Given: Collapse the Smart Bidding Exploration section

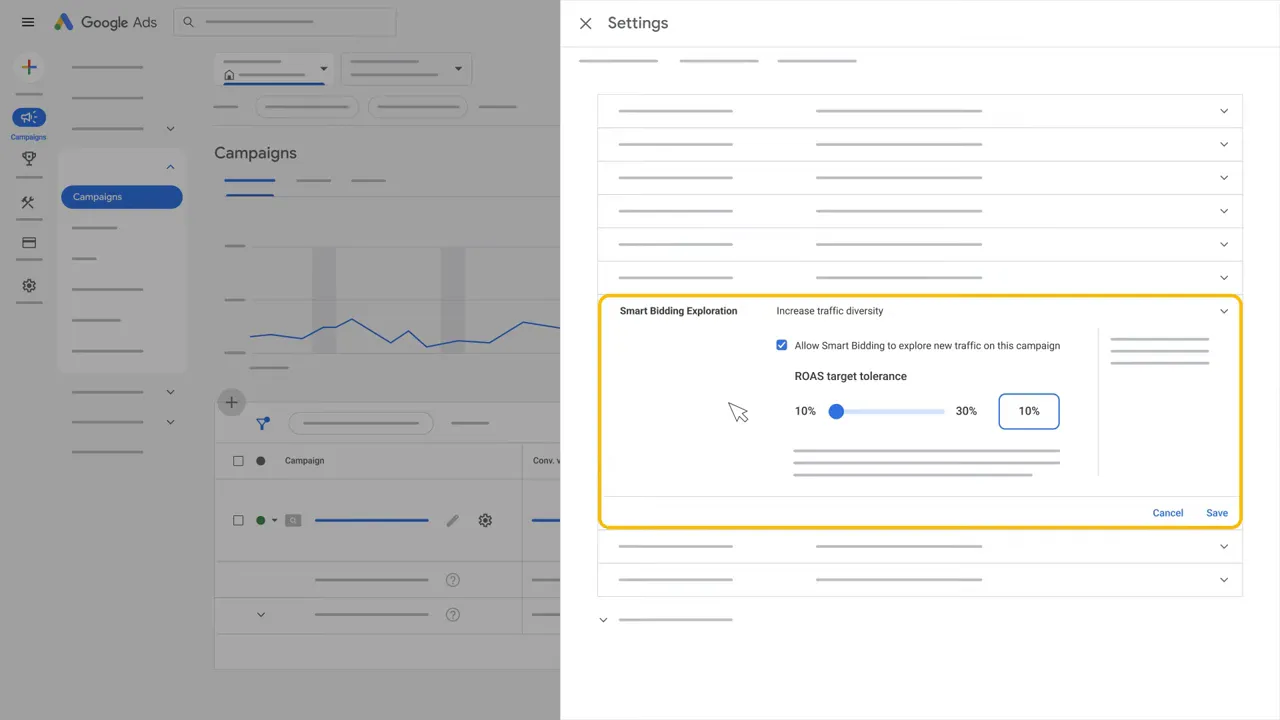Looking at the screenshot, I should point(1223,311).
